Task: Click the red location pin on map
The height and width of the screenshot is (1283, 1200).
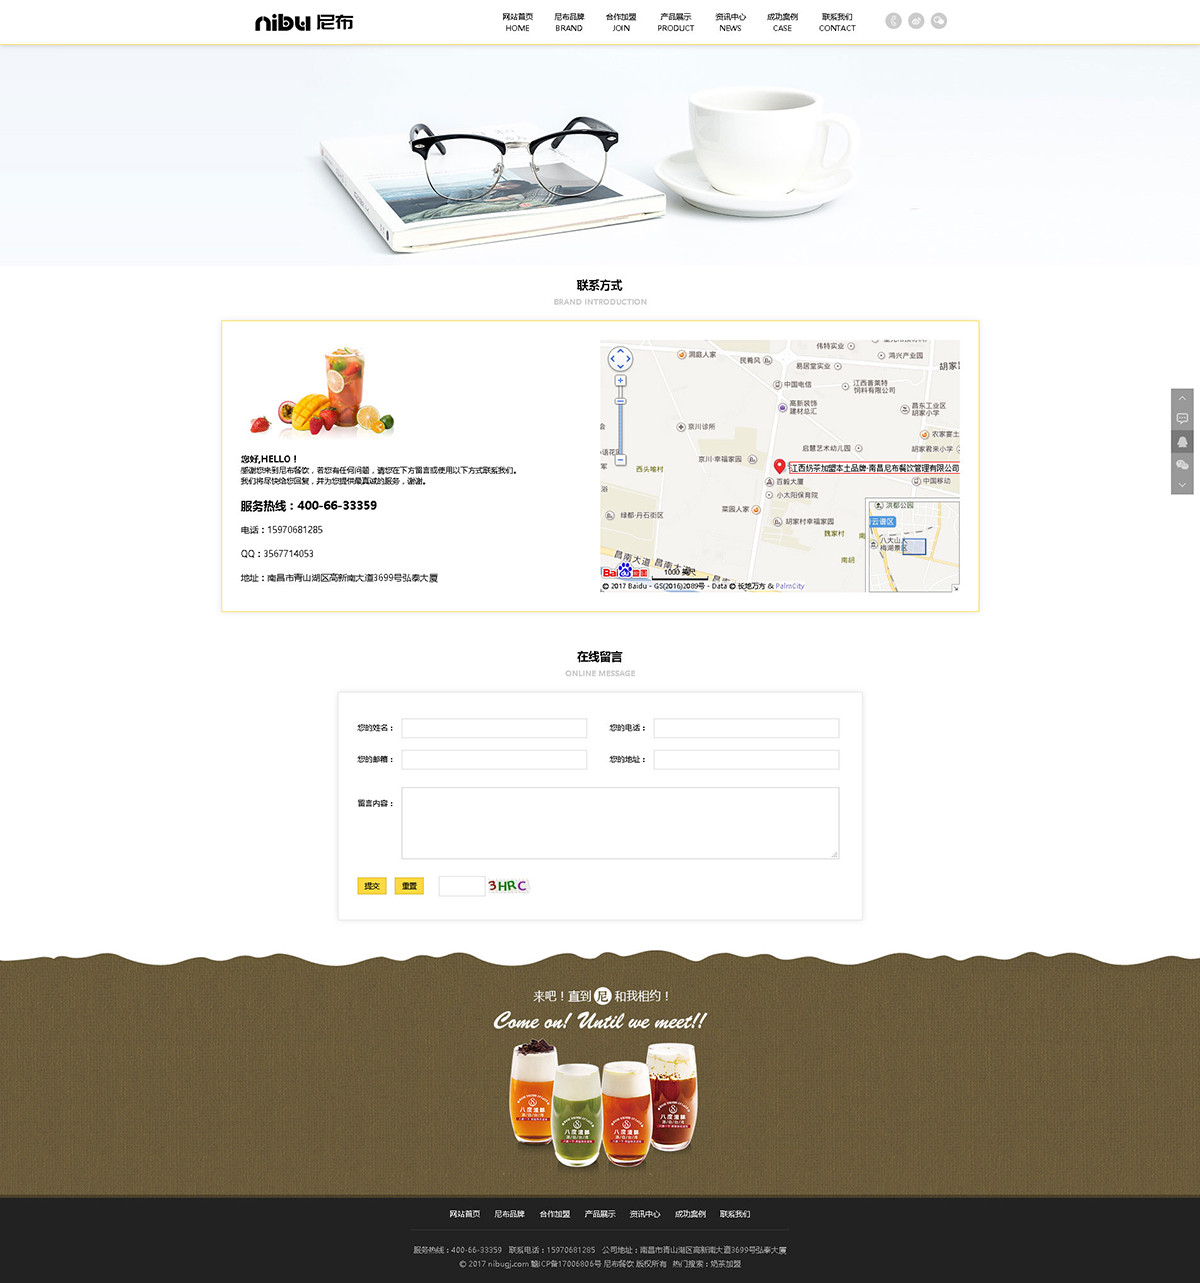Action: click(780, 466)
